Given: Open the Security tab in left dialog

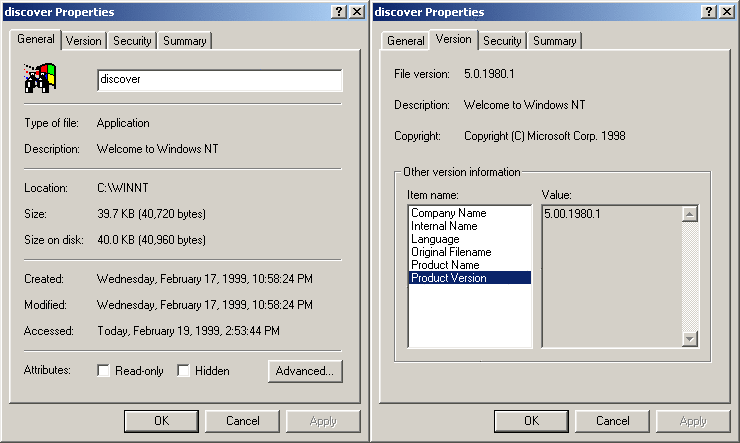Looking at the screenshot, I should [x=132, y=41].
